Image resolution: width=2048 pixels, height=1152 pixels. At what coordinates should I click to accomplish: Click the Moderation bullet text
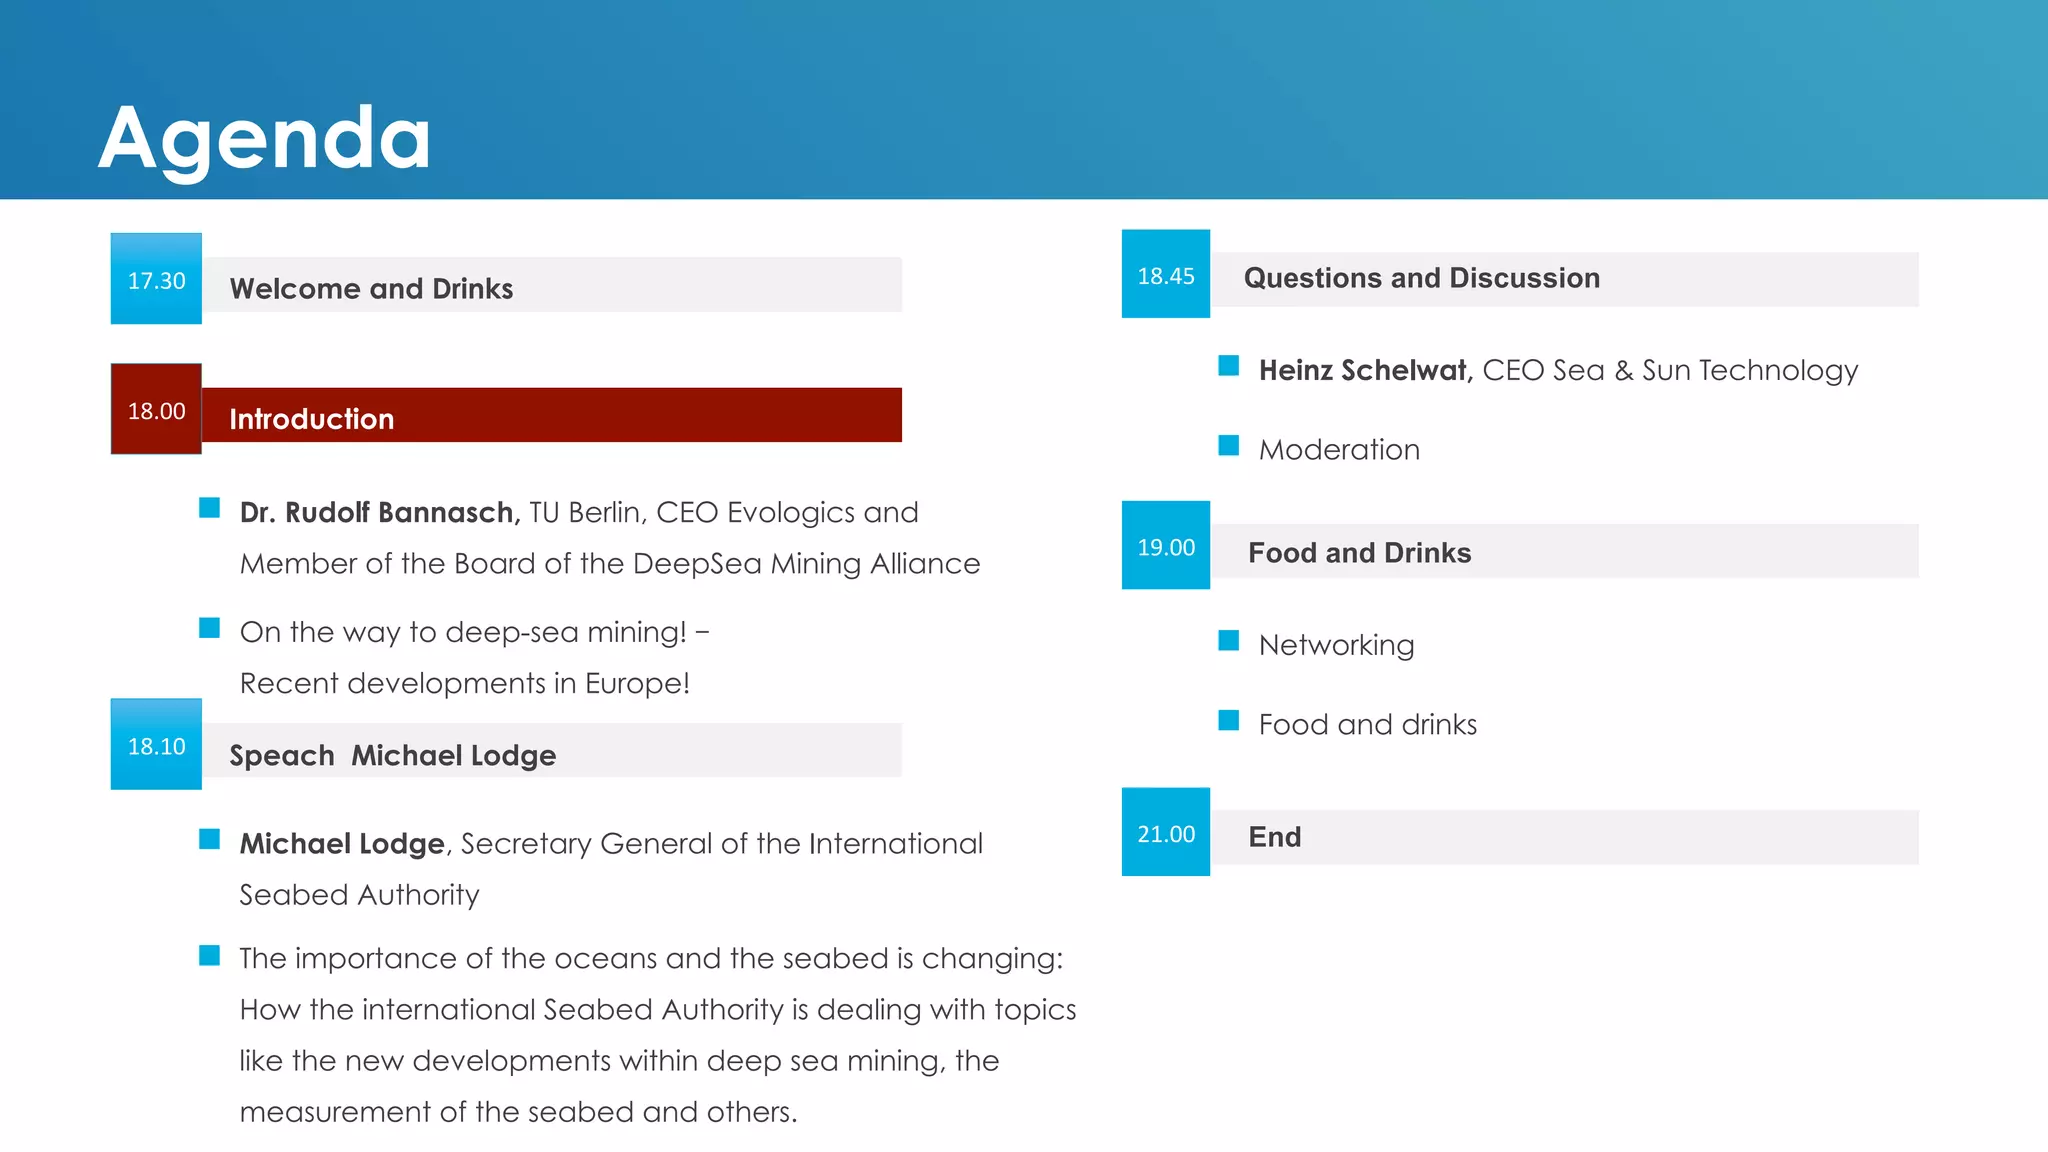[1338, 450]
